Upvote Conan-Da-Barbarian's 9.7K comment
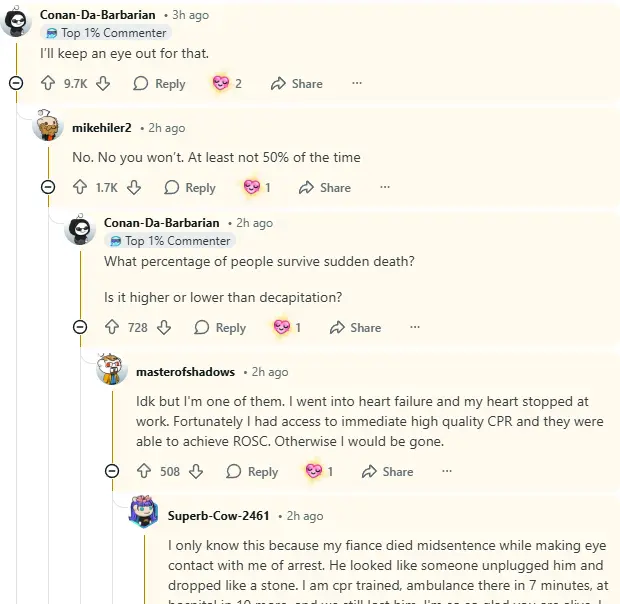 [x=48, y=84]
